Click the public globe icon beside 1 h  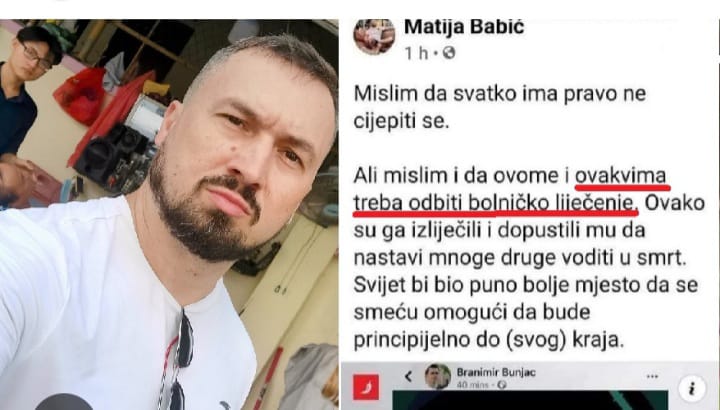(449, 53)
